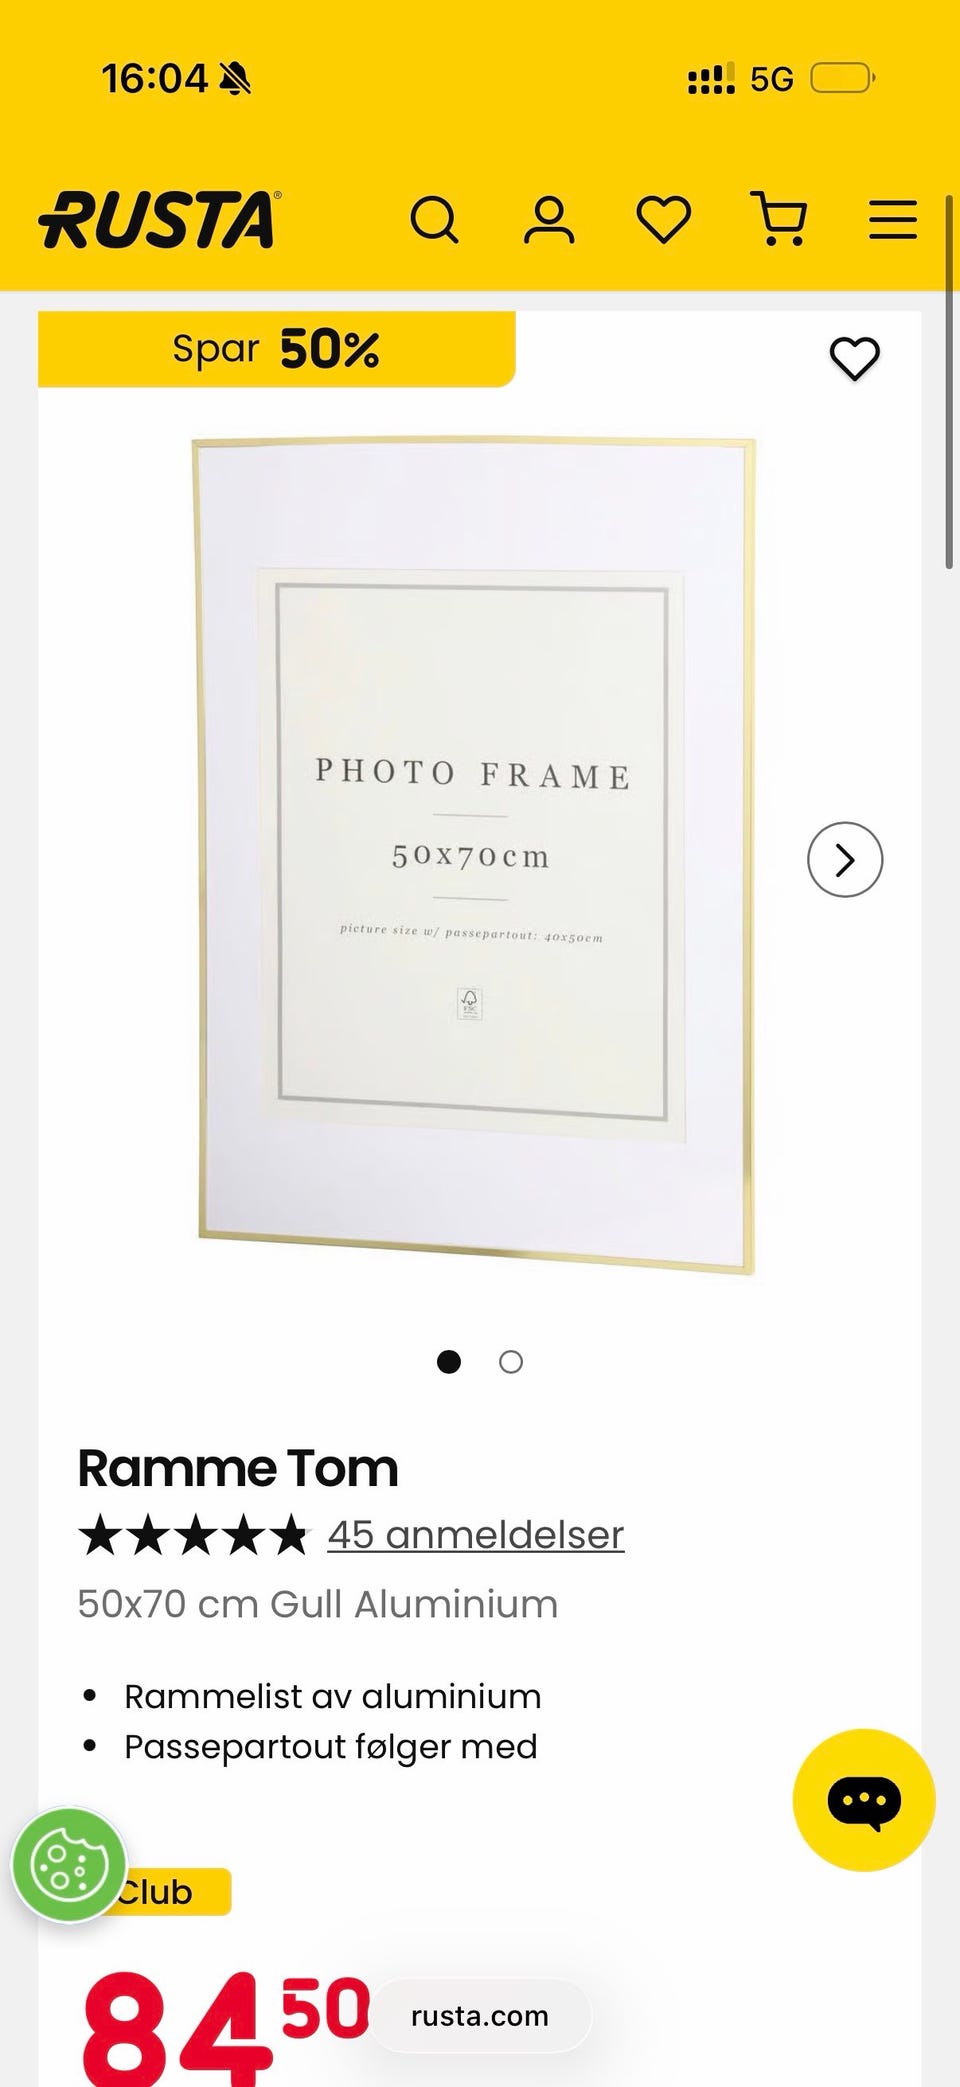960x2087 pixels.
Task: Tap the Spar 50% discount banner
Action: click(x=276, y=349)
